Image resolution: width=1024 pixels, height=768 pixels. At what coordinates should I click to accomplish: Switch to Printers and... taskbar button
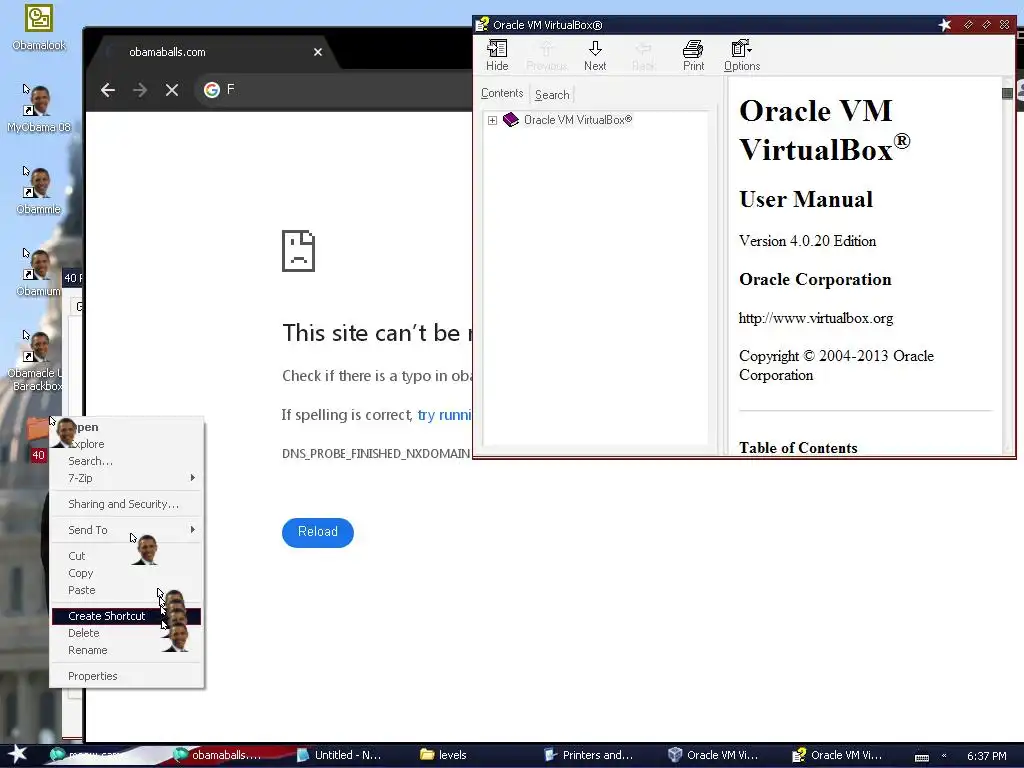tap(588, 755)
